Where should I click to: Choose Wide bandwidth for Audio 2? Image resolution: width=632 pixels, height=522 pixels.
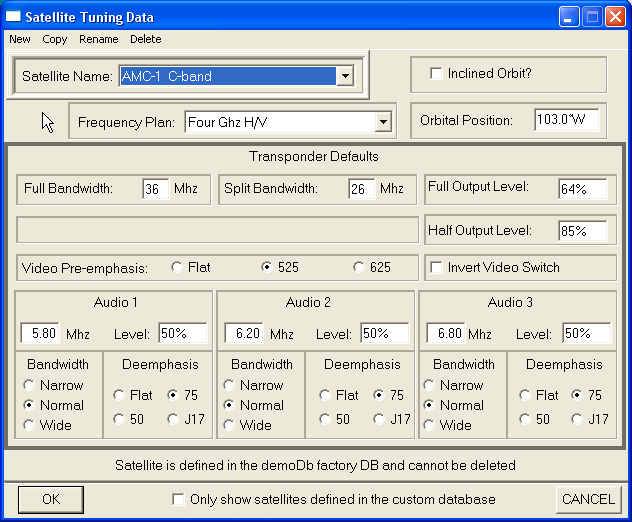[x=231, y=425]
